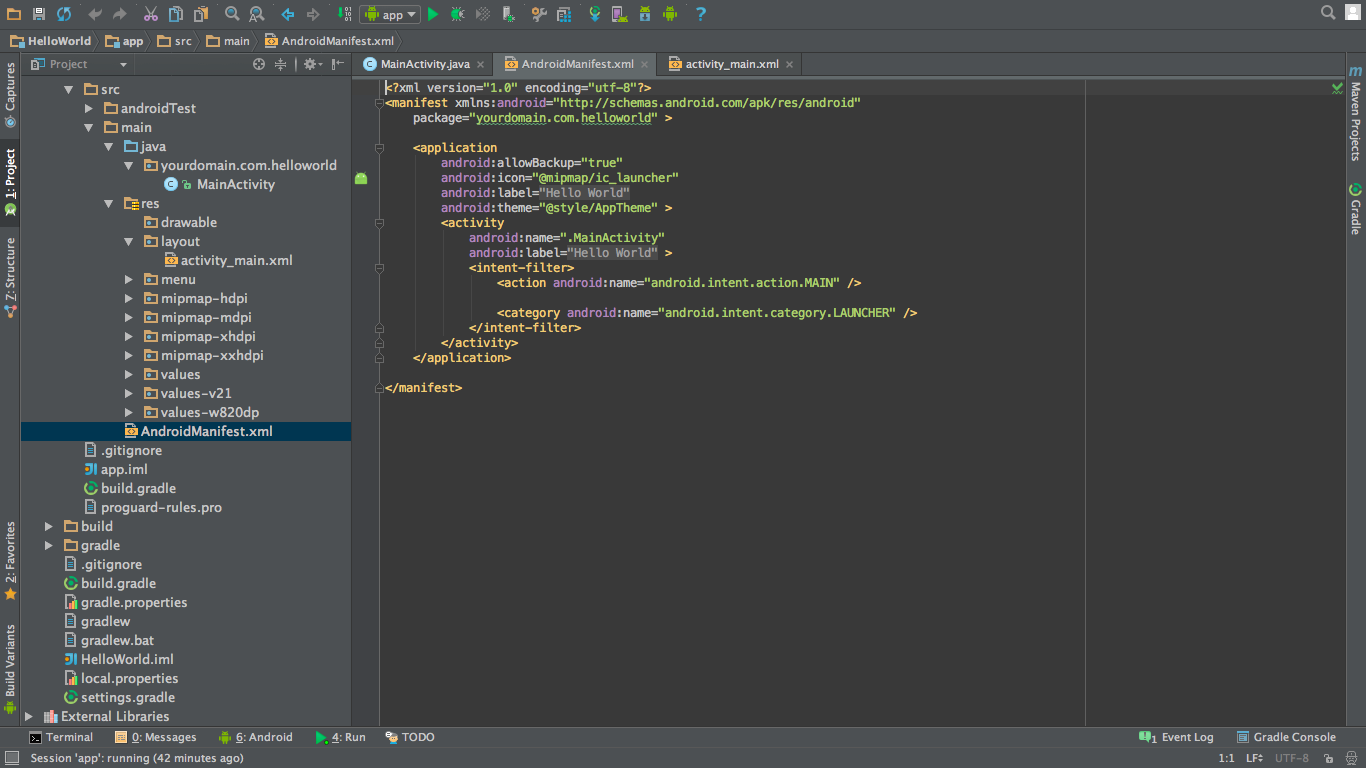The image size is (1366, 768).
Task: Cut selection using the scissors toolbar icon
Action: (153, 14)
